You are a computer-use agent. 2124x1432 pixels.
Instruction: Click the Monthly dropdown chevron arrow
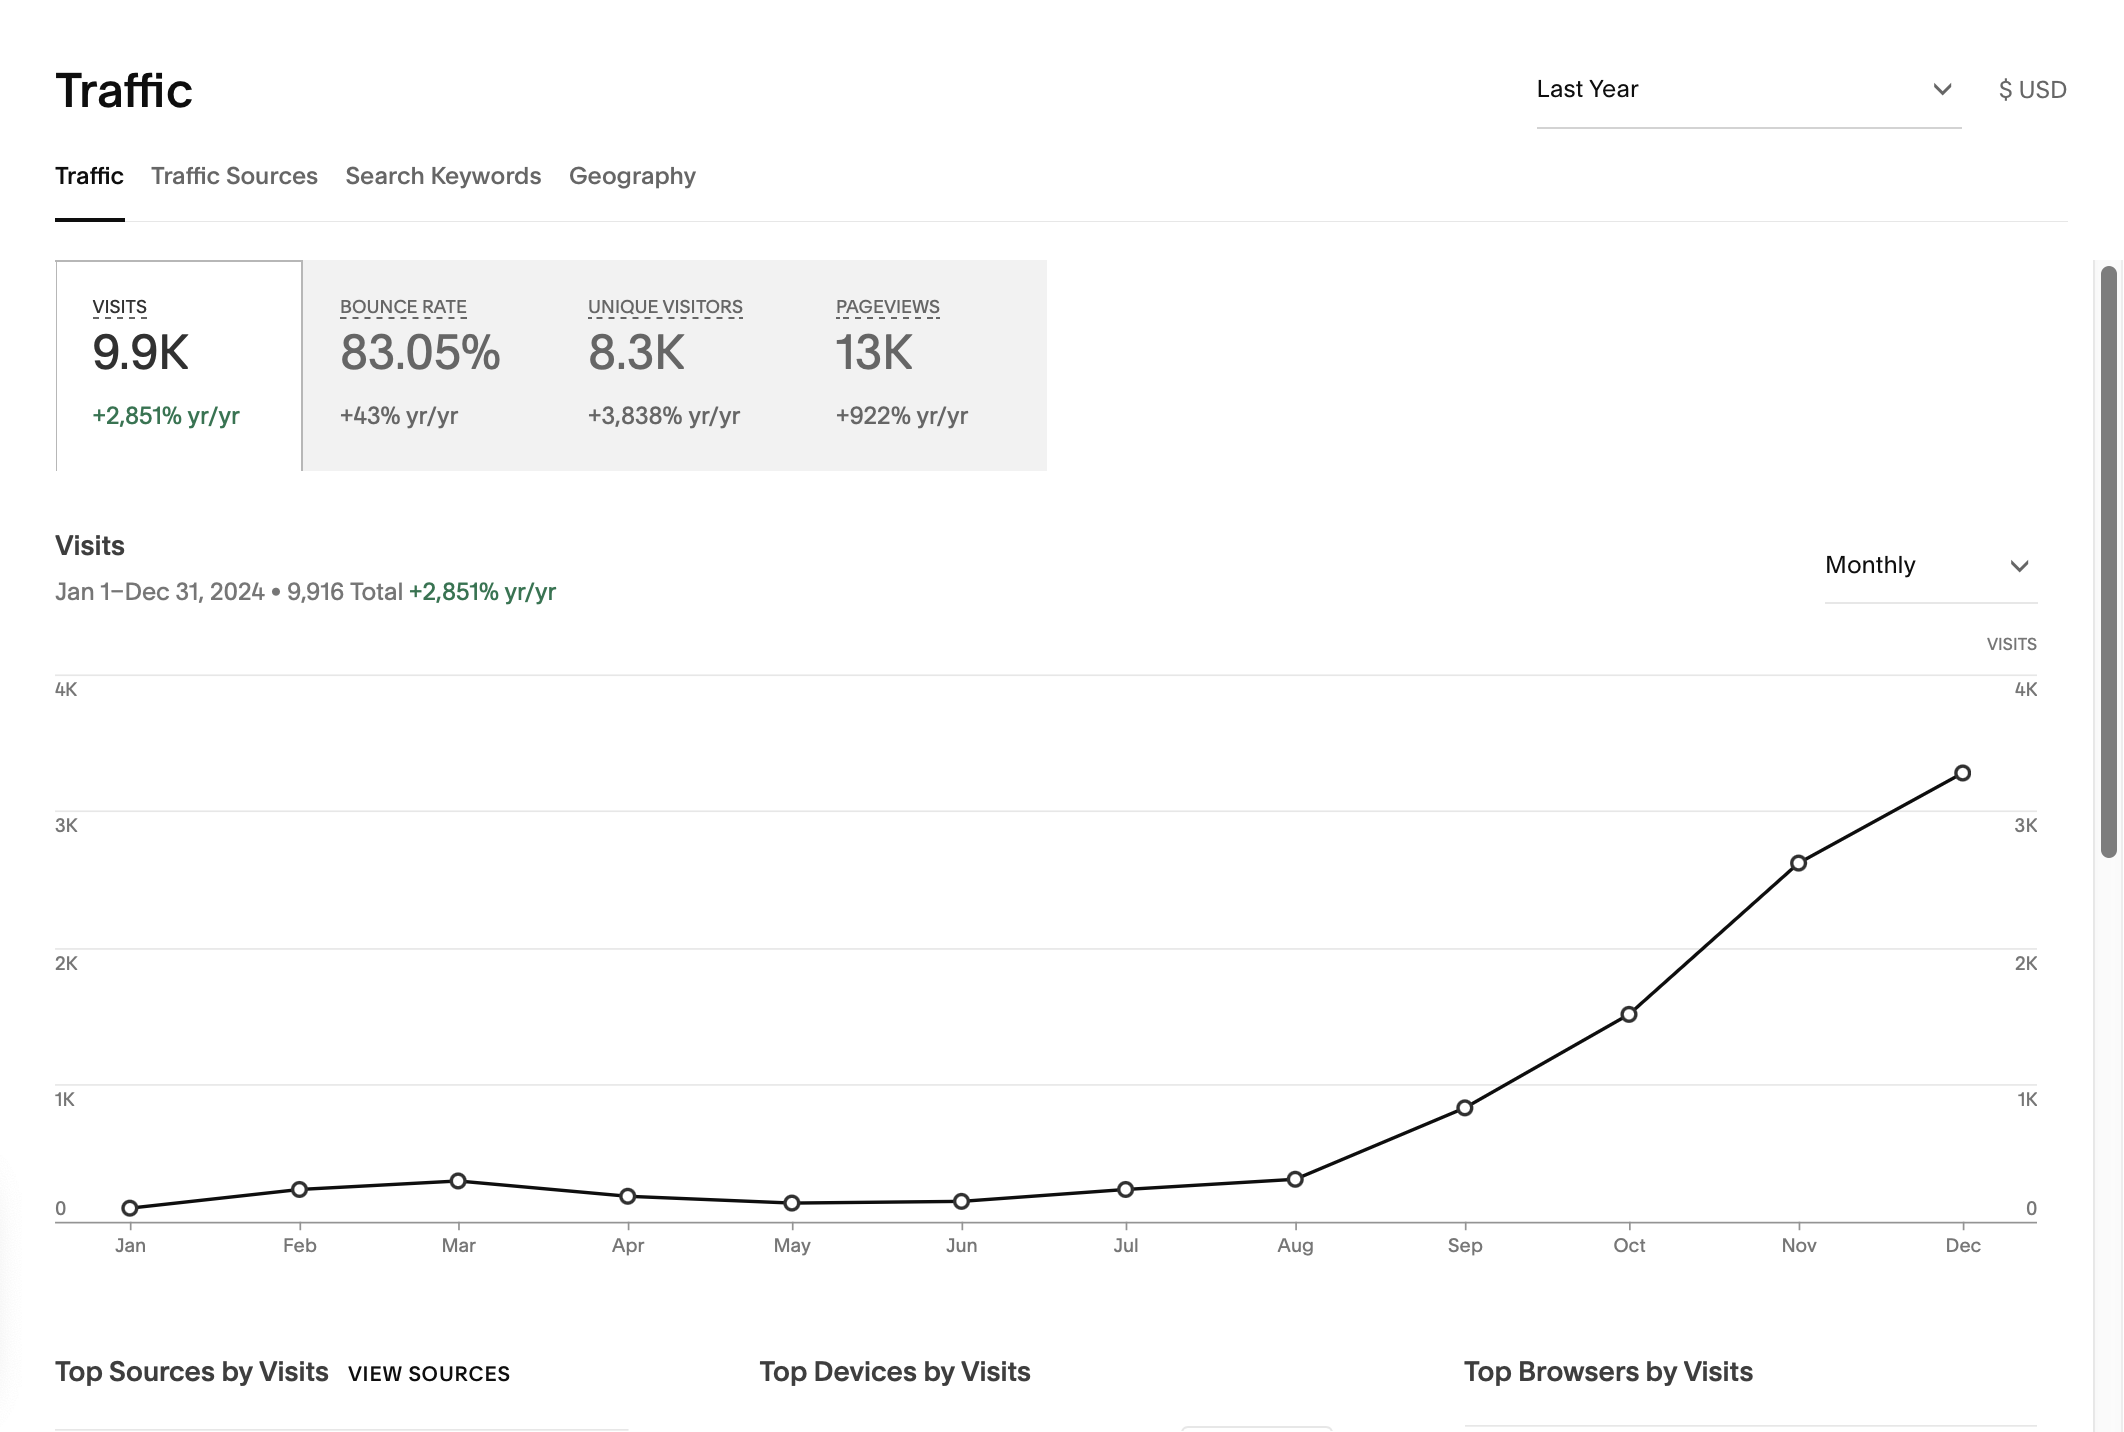tap(2019, 566)
